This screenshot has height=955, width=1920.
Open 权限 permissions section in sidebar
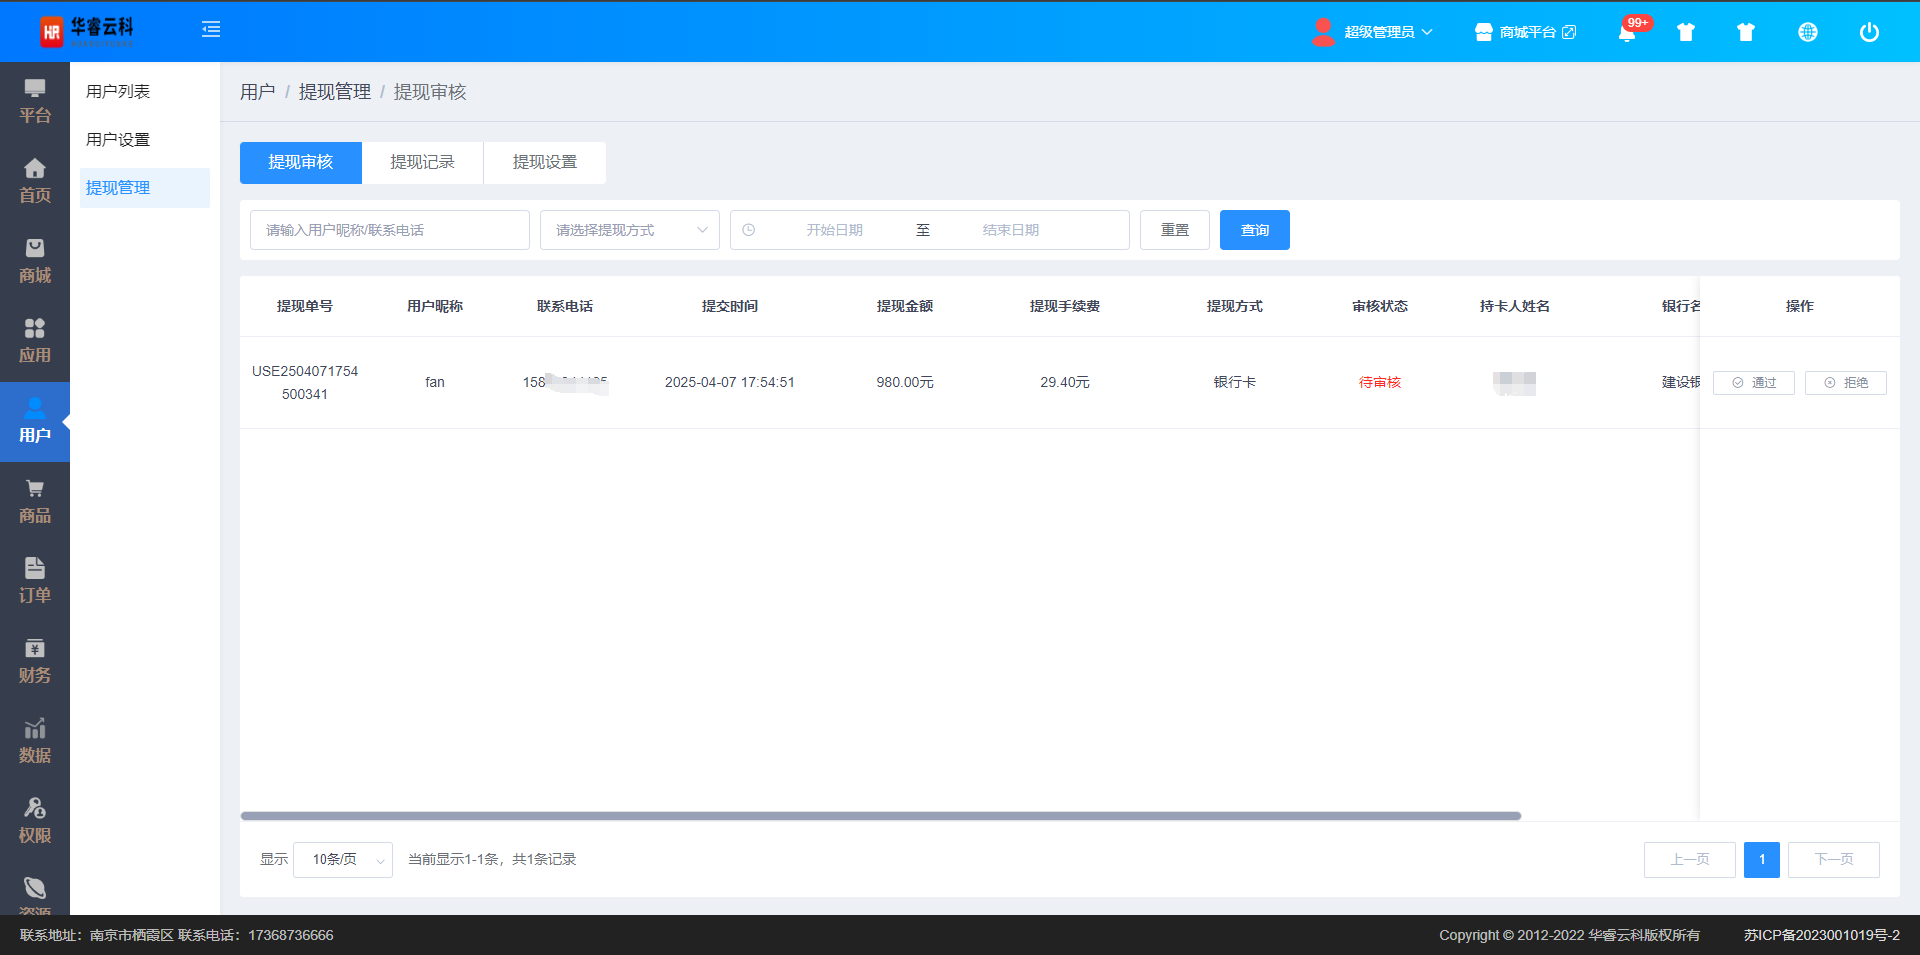tap(35, 821)
